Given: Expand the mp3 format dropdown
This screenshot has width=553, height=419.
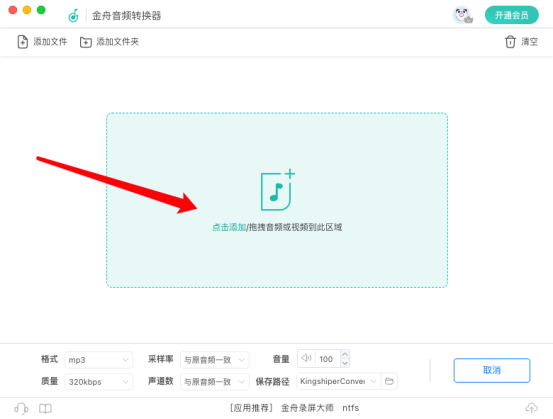Looking at the screenshot, I should [98, 360].
